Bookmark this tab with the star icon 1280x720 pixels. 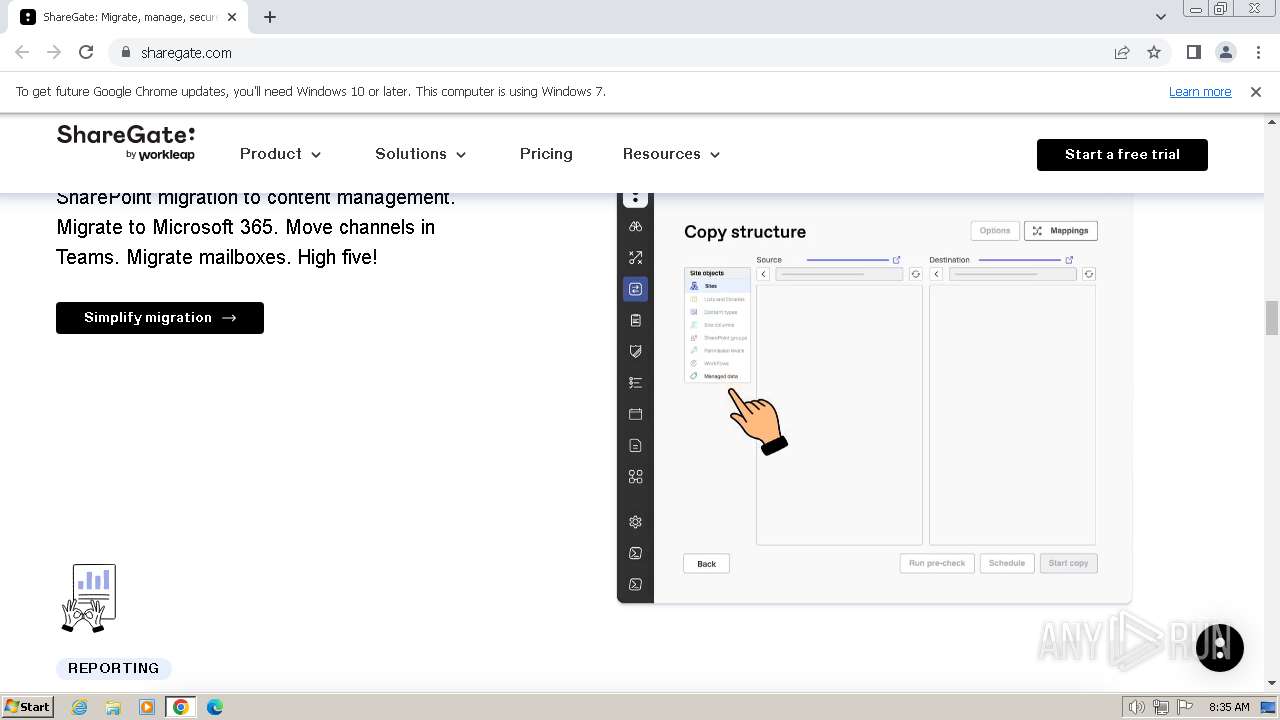click(x=1154, y=52)
